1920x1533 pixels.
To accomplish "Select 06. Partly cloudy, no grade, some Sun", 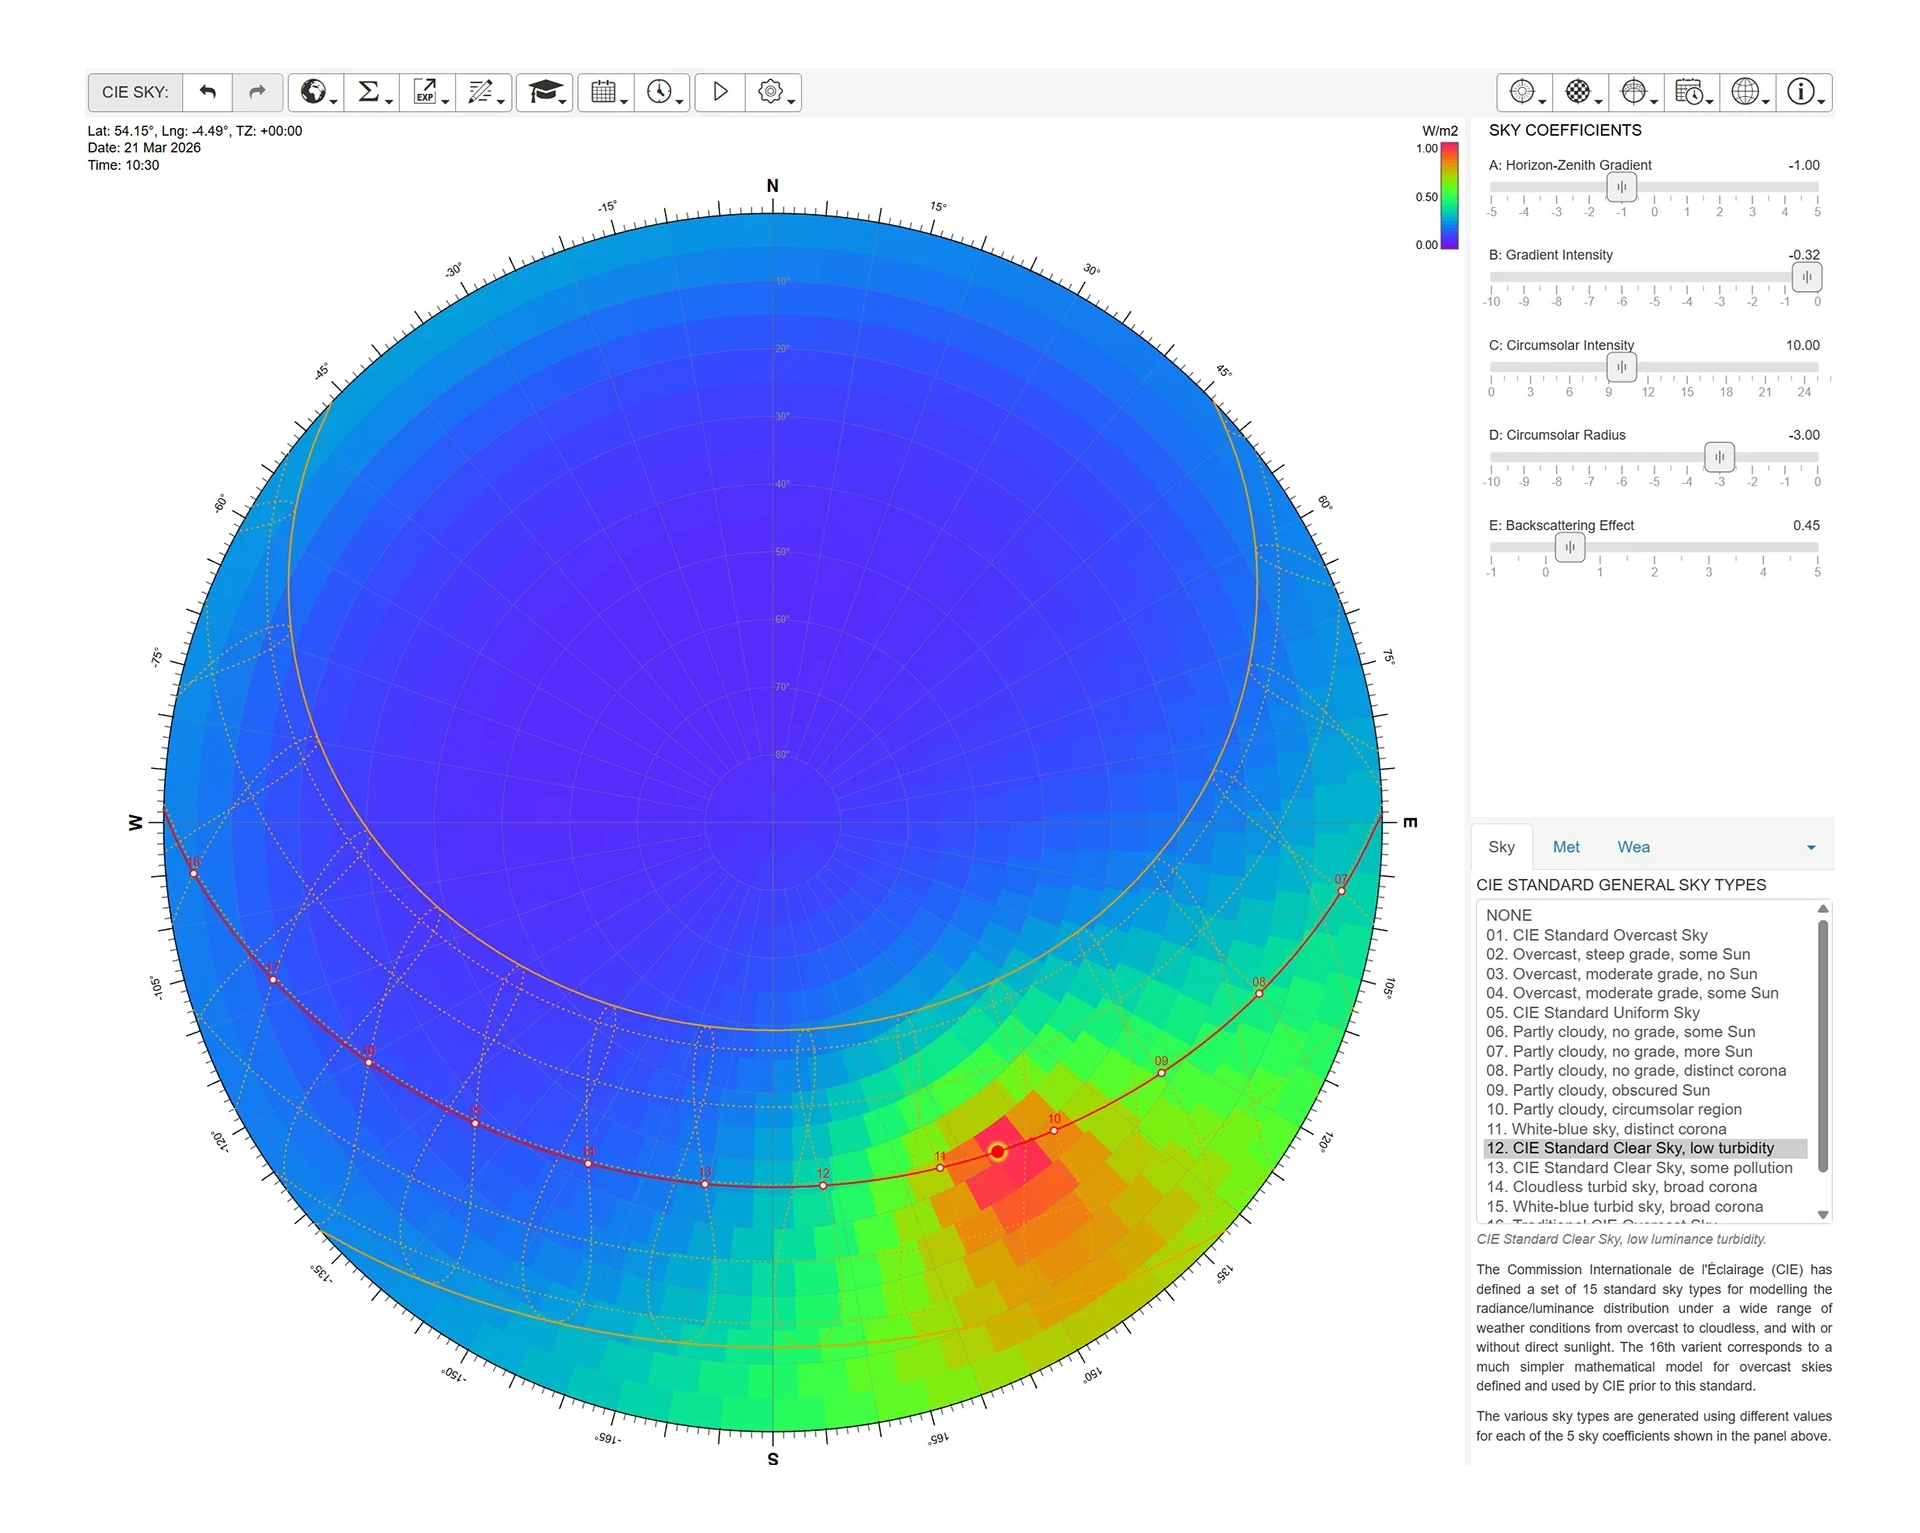I will coord(1646,1032).
